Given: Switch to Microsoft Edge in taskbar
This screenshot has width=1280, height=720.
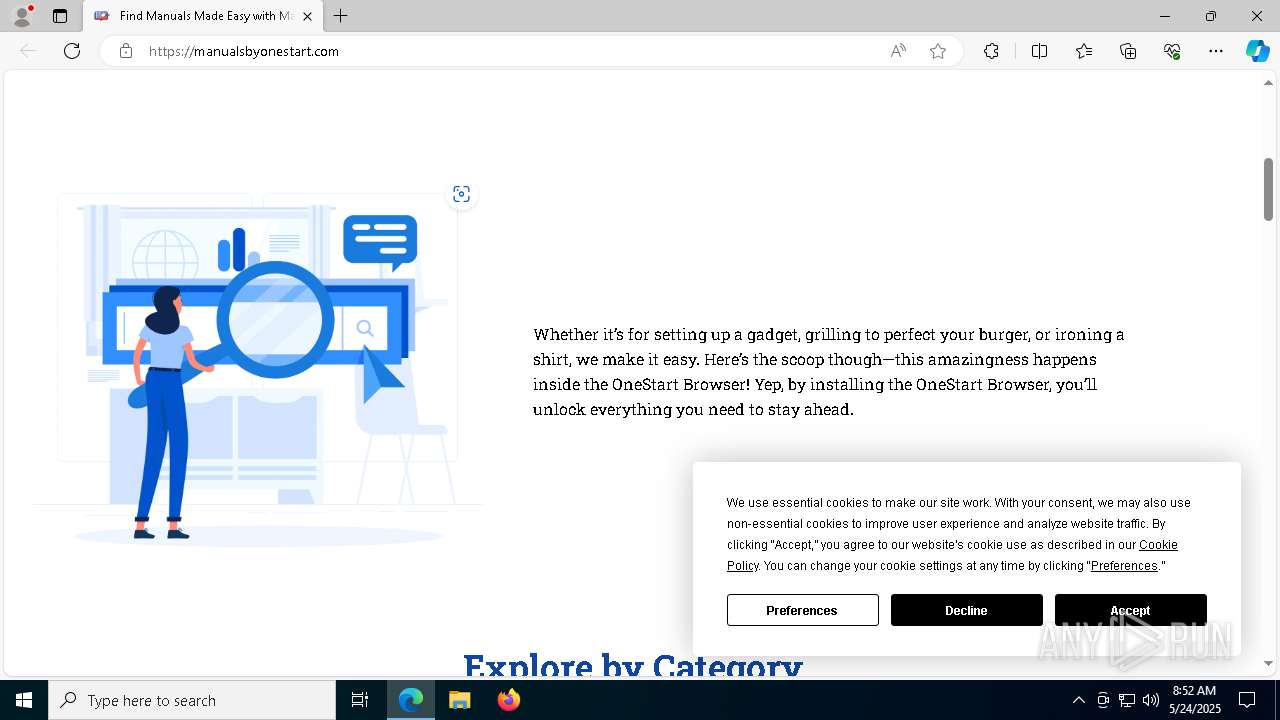Looking at the screenshot, I should pos(411,700).
